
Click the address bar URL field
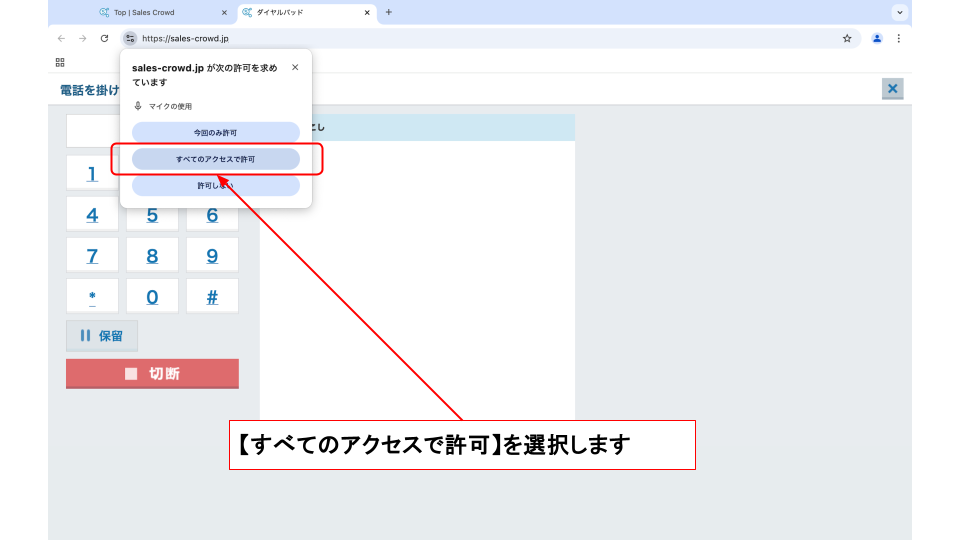480,38
